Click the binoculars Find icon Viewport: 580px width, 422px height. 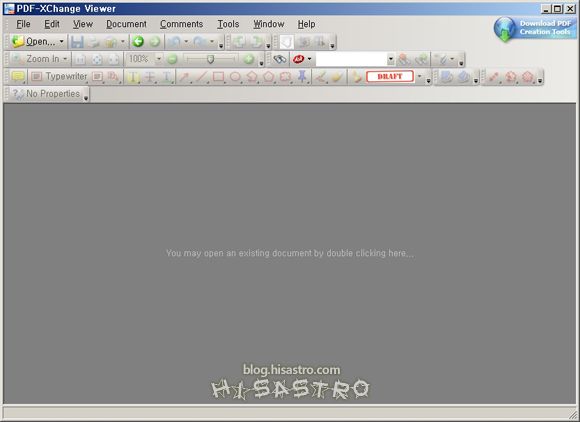279,59
